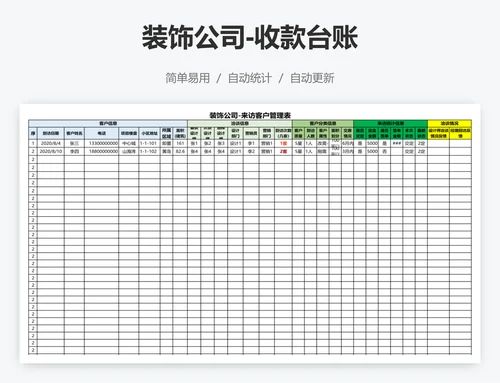This screenshot has height=383, width=500.
Task: Select 设计1 in the 李四 row
Action: click(x=235, y=151)
